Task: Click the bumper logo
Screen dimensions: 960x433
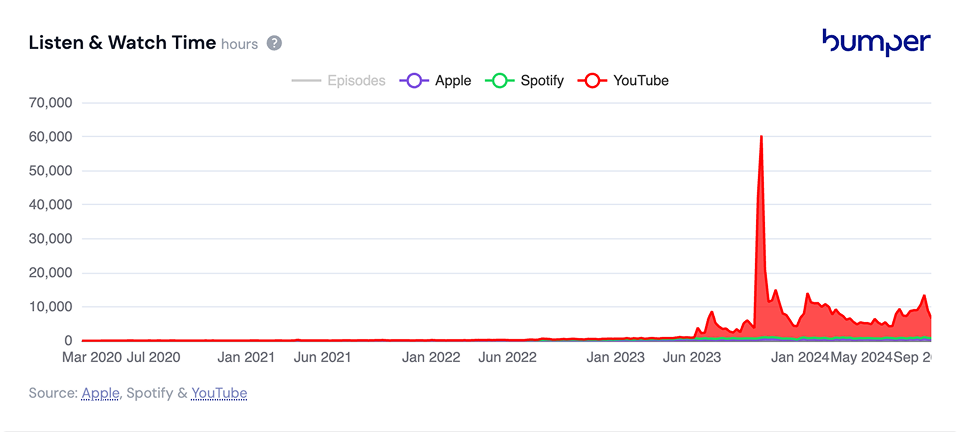Action: (876, 42)
